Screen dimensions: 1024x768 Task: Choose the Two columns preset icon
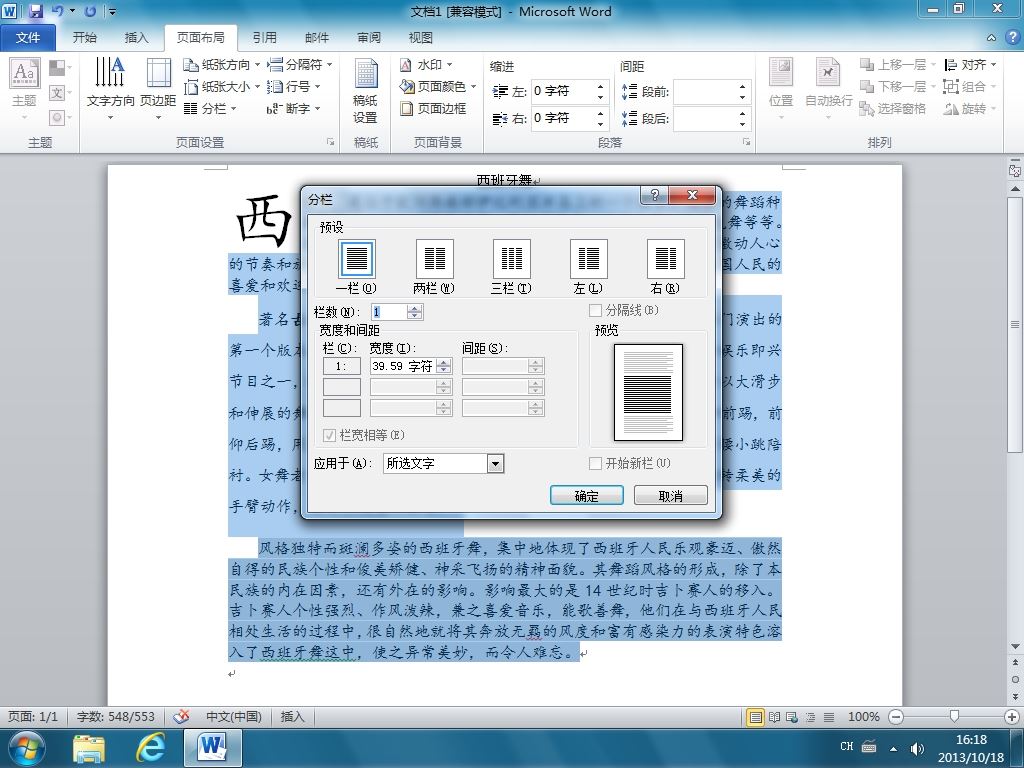pos(434,259)
